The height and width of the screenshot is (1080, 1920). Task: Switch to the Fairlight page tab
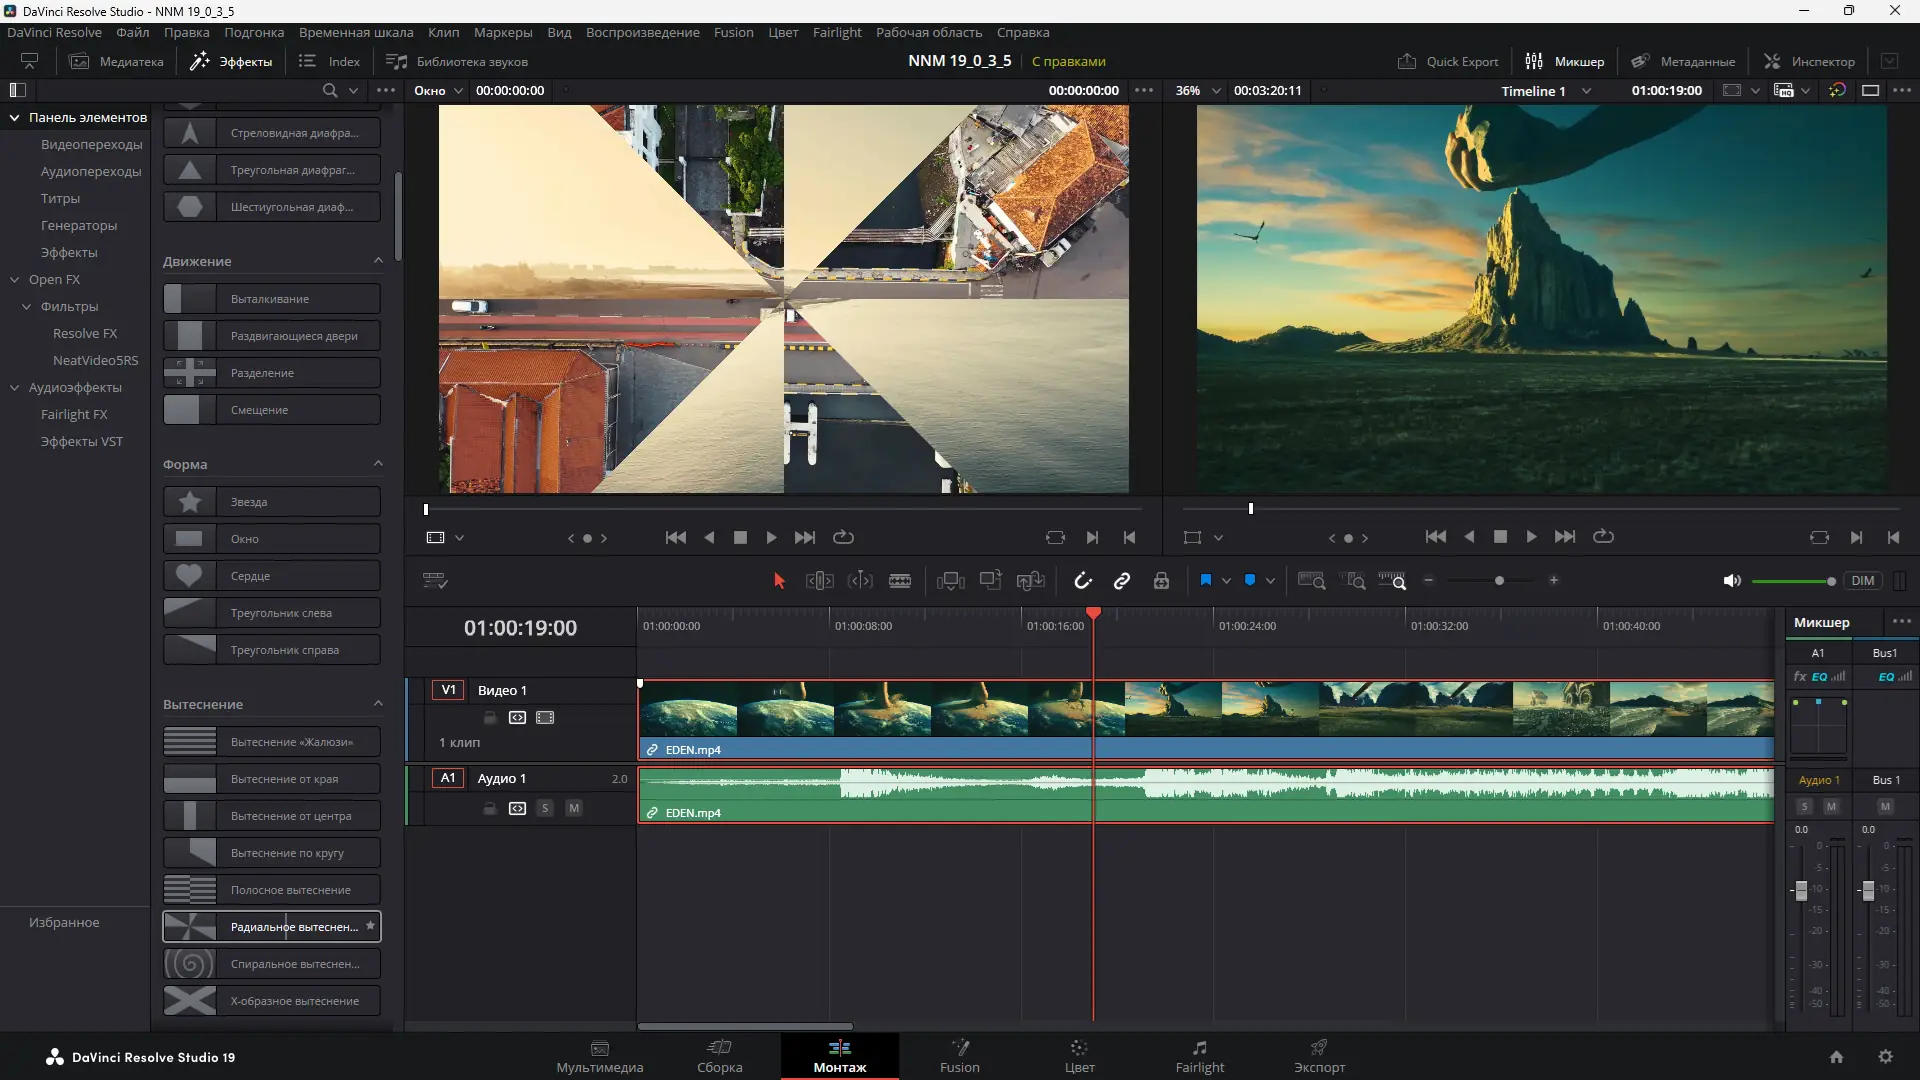(x=1199, y=1056)
